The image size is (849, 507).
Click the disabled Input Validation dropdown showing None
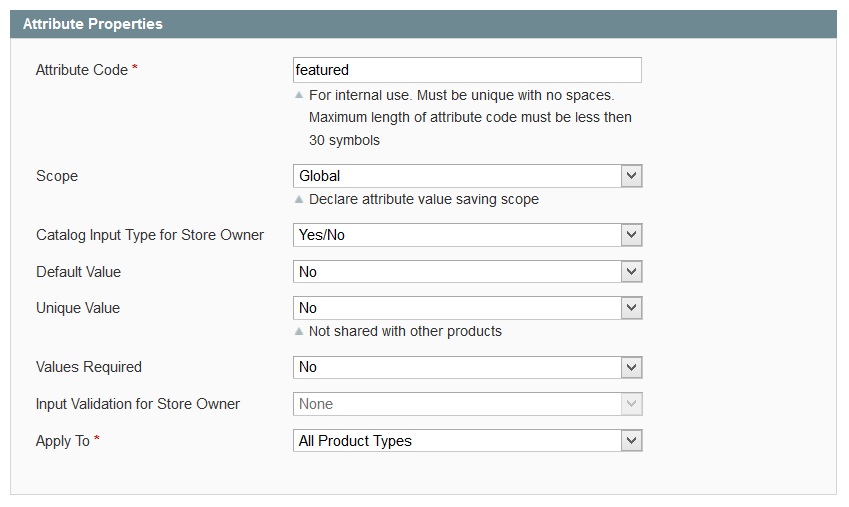(467, 404)
